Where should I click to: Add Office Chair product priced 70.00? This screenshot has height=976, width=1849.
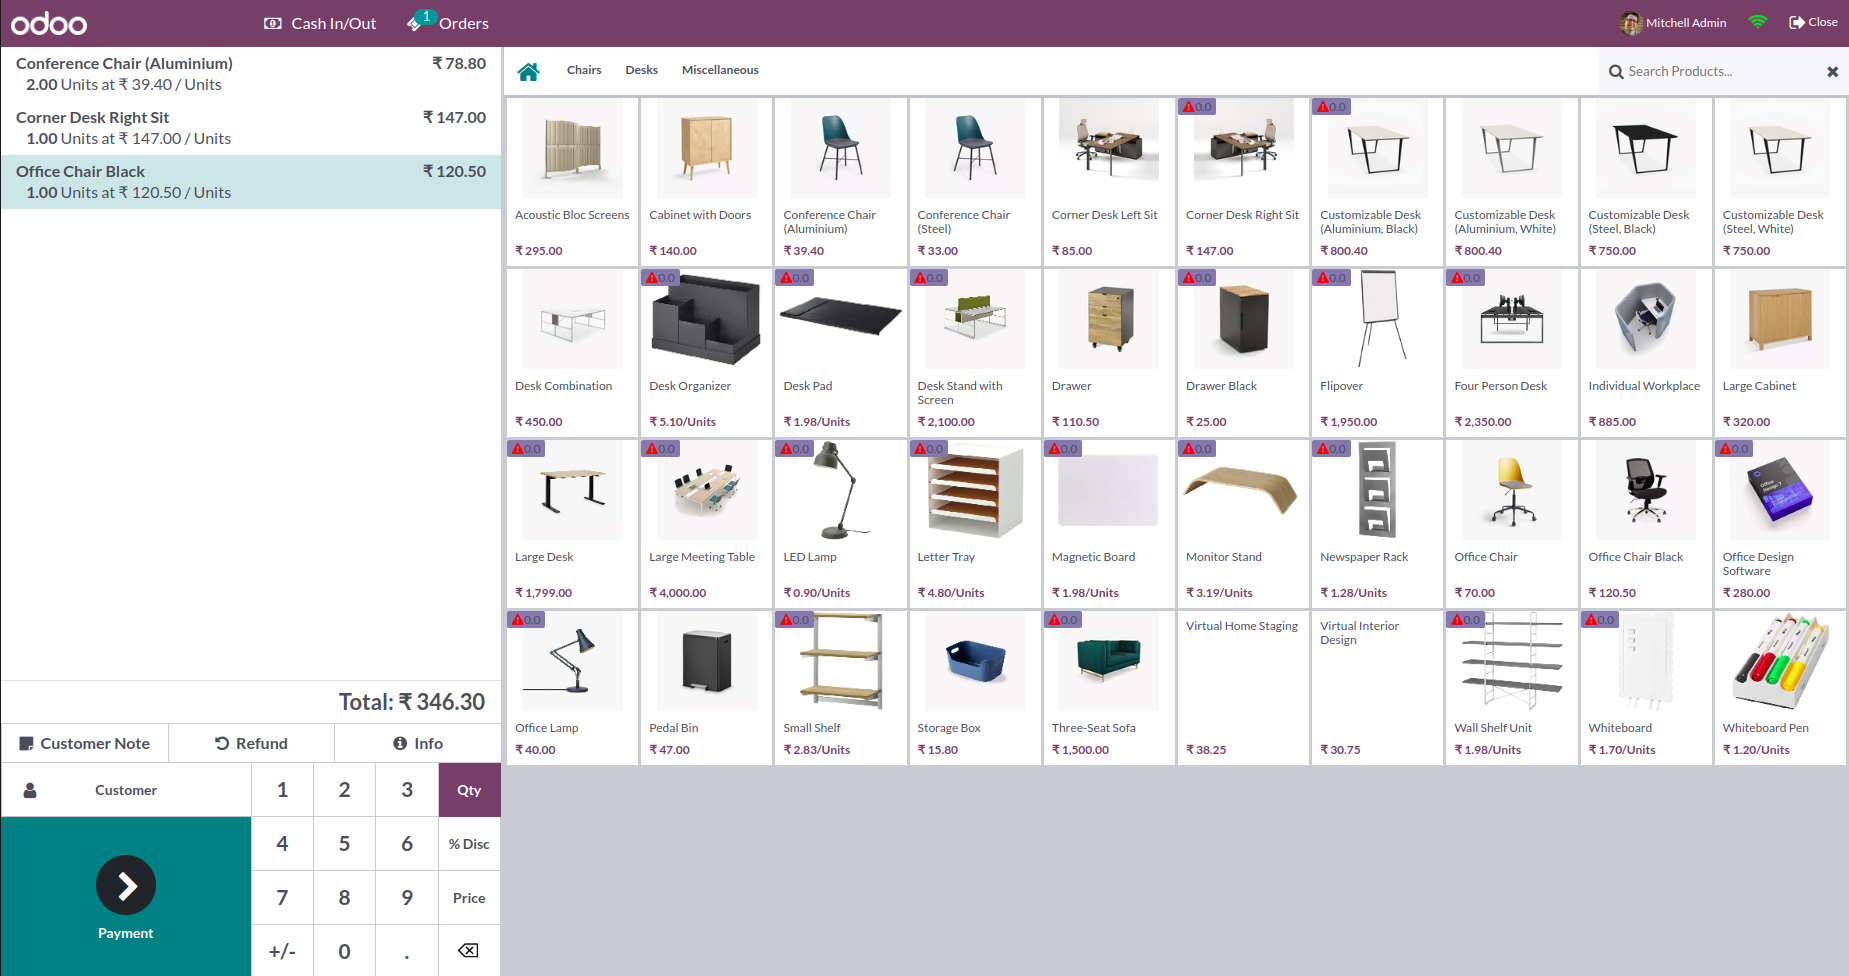1511,523
